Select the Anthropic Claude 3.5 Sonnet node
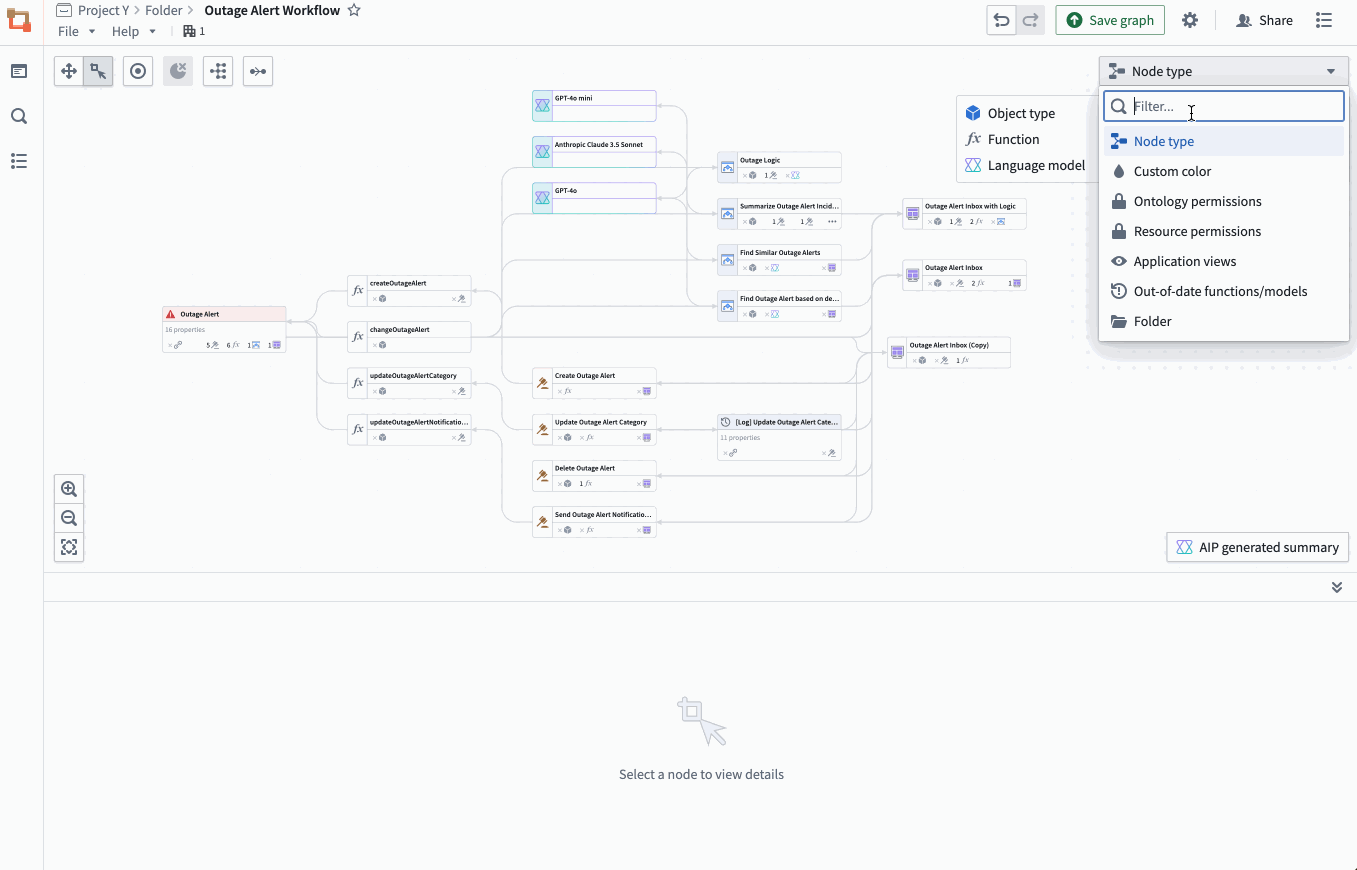The width and height of the screenshot is (1357, 870). (x=594, y=152)
